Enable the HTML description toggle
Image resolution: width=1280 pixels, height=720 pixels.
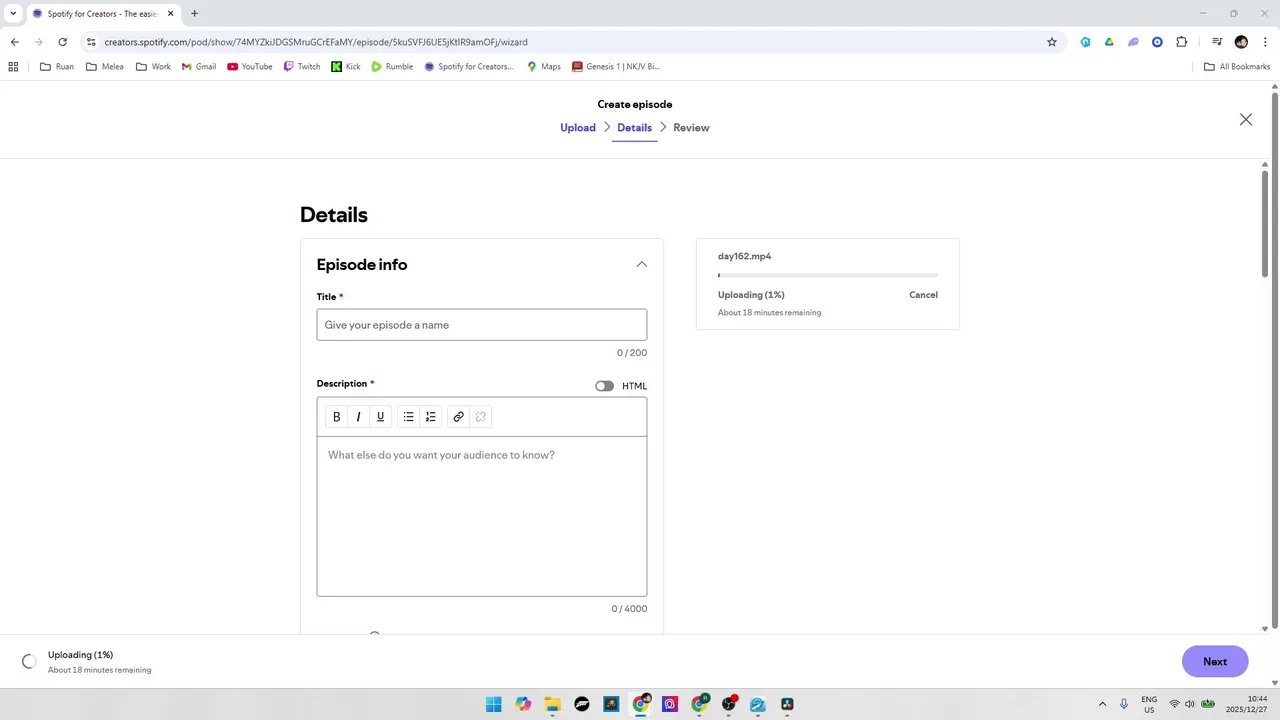(604, 386)
